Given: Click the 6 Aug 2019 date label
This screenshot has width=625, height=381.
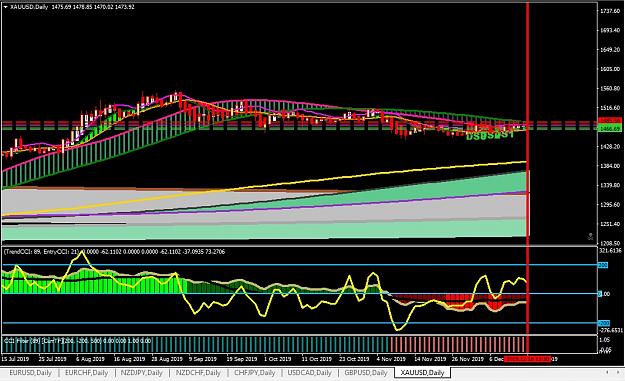Looking at the screenshot, I should [x=90, y=359].
